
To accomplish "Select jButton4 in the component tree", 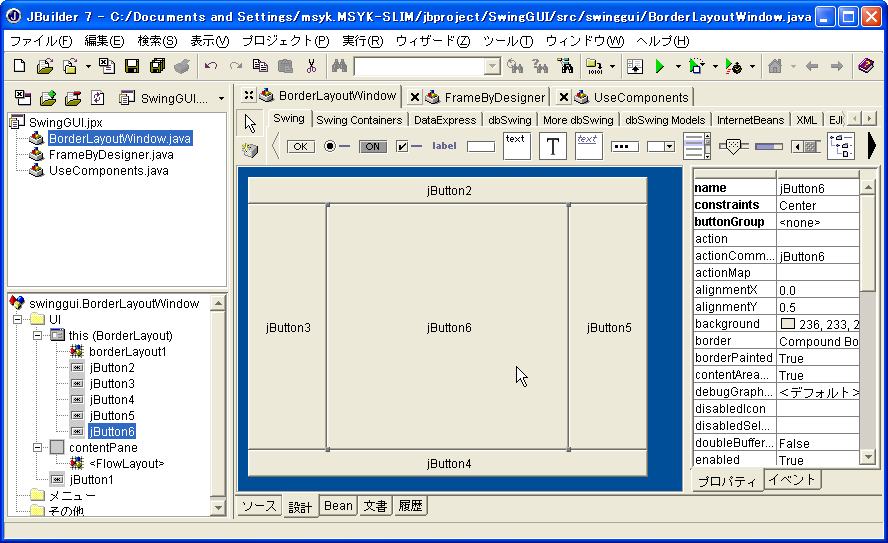I will point(111,400).
